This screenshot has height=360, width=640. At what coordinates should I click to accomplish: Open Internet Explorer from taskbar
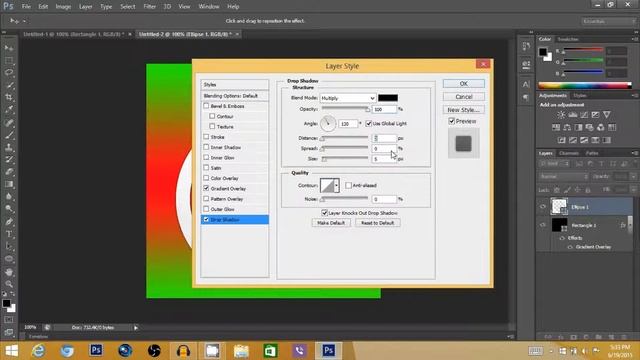pyautogui.click(x=38, y=351)
